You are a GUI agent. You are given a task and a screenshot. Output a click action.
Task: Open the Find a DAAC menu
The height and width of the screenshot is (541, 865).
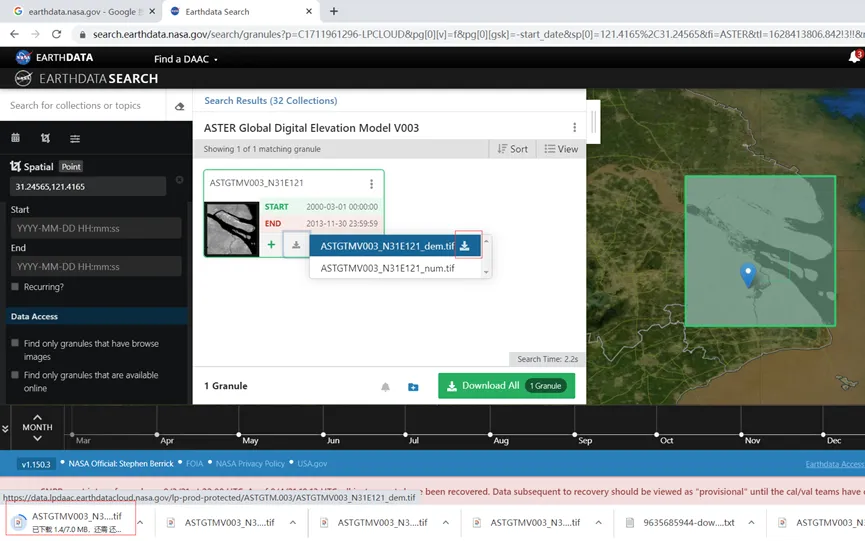185,59
